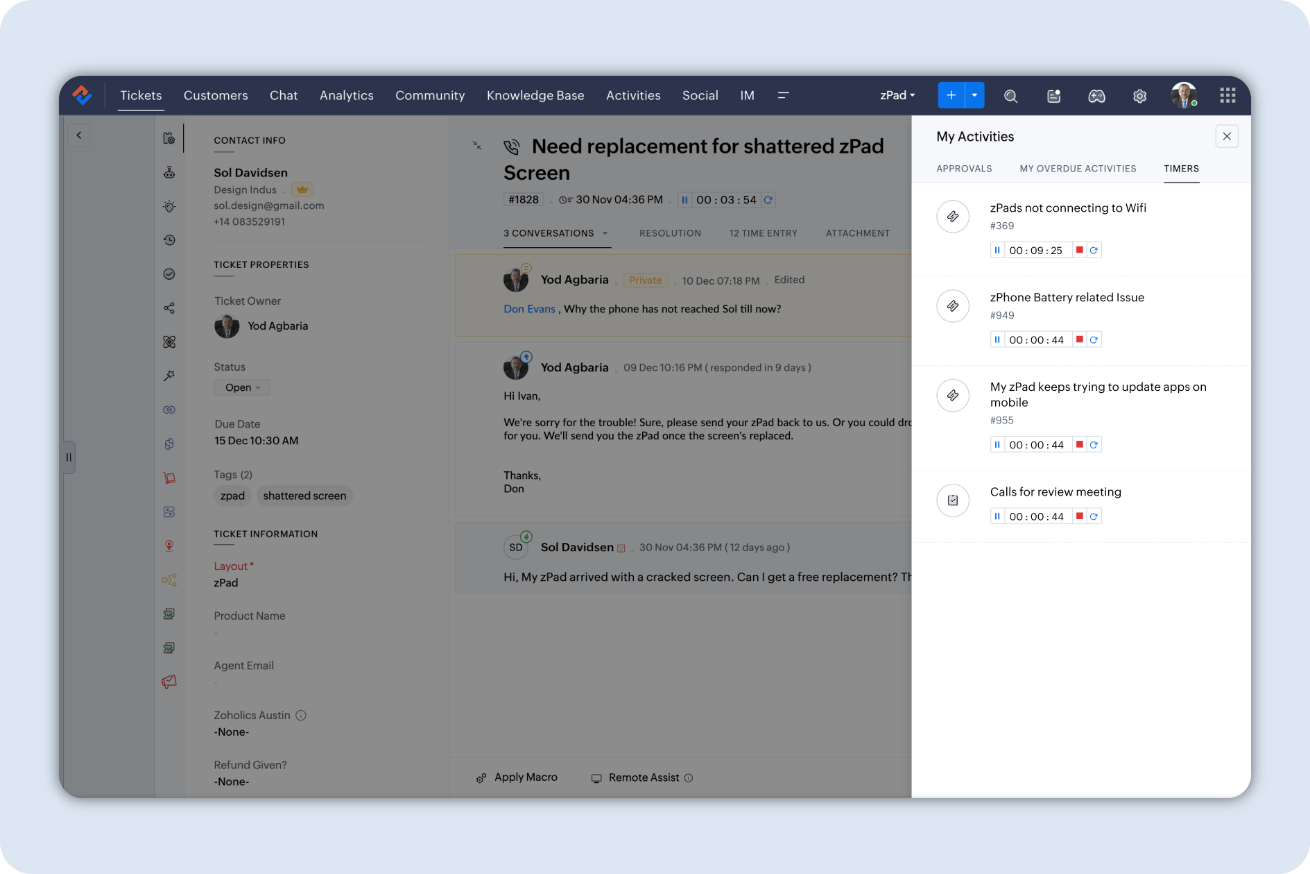The image size is (1310, 874).
Task: Click the megaphone icon in left sidebar
Action: coord(169,682)
